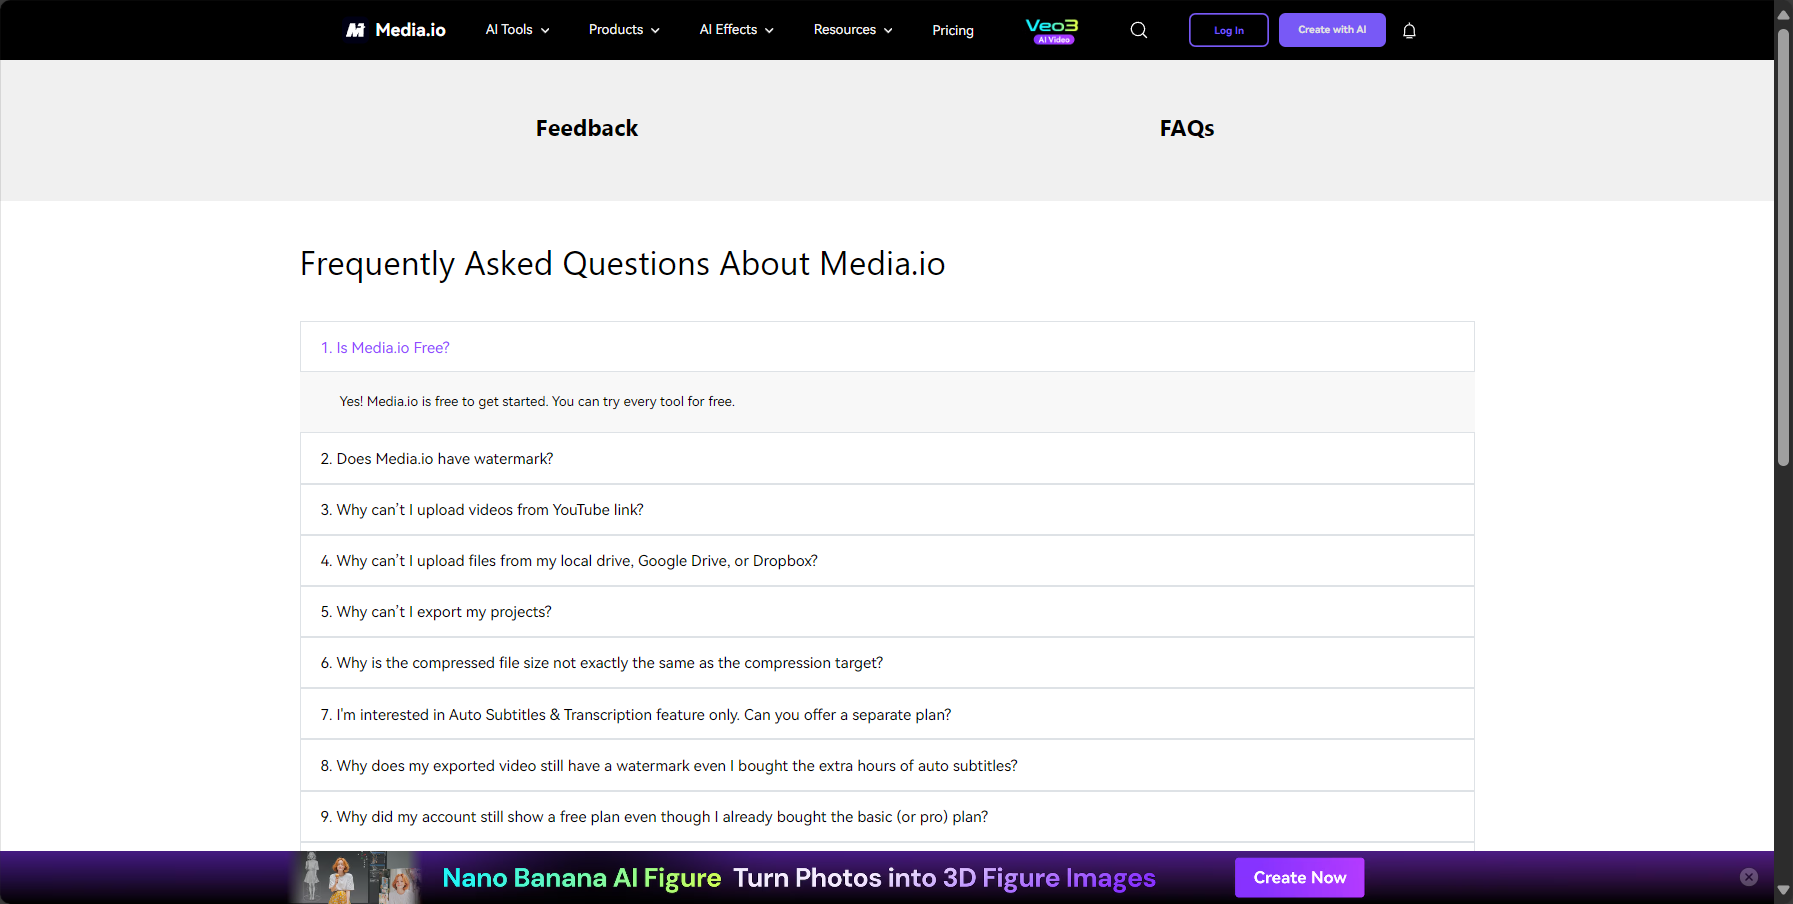Expand 'Why can't I export my projects?'
The width and height of the screenshot is (1793, 904).
pyautogui.click(x=887, y=612)
